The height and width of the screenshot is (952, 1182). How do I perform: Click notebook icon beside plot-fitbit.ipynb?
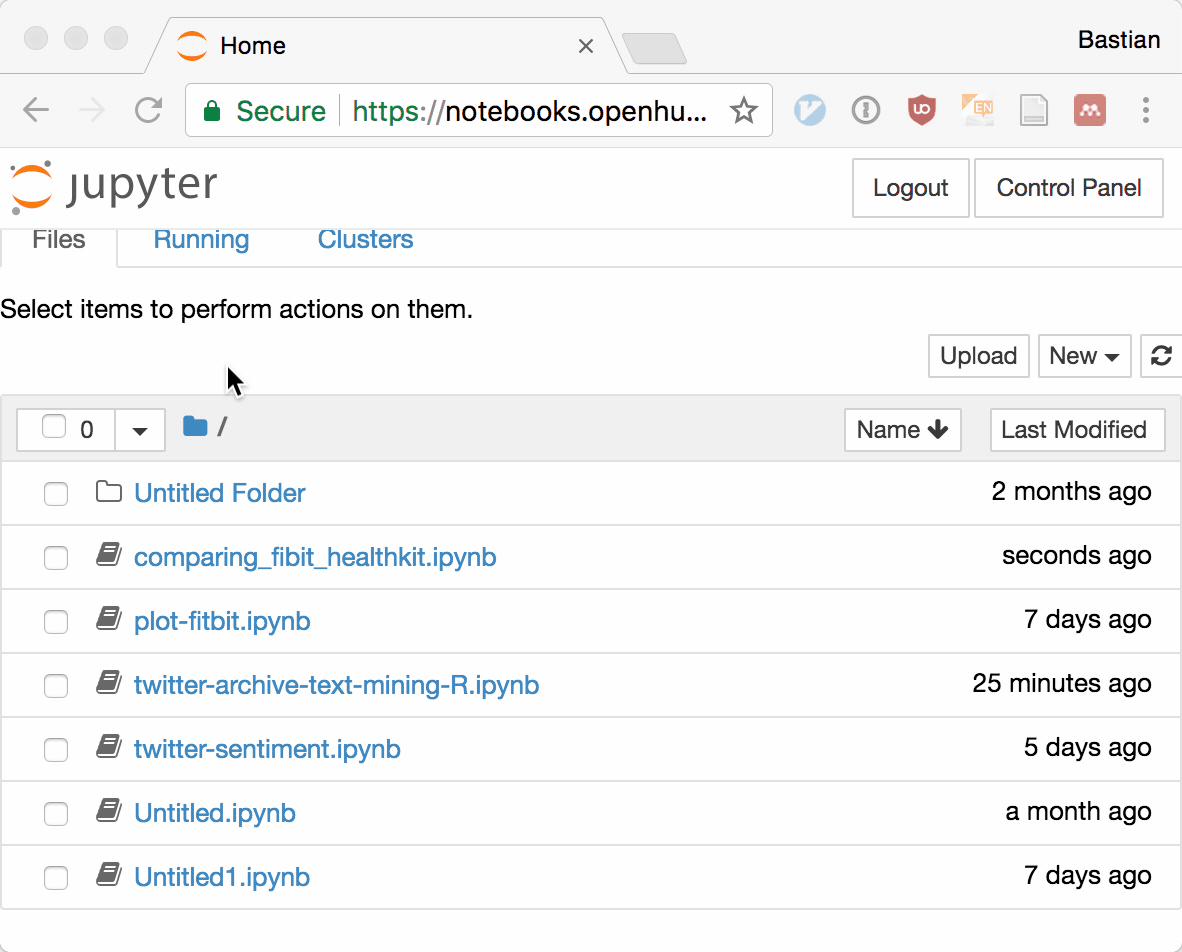[x=109, y=620]
